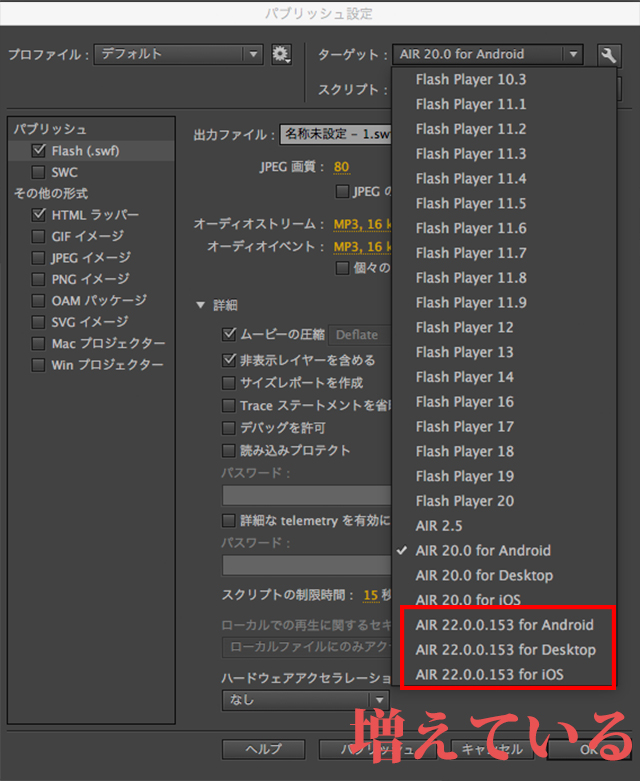Image resolution: width=640 pixels, height=781 pixels.
Task: Enable GIF イメージ checkbox
Action: coord(38,236)
